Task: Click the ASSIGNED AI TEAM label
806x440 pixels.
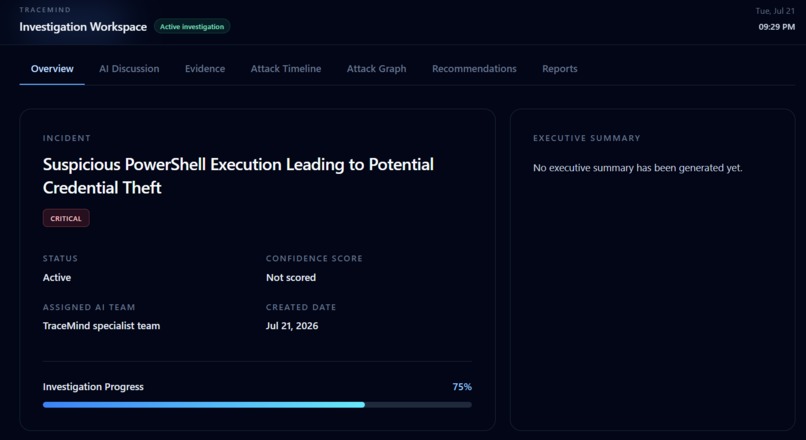Action: (x=89, y=307)
